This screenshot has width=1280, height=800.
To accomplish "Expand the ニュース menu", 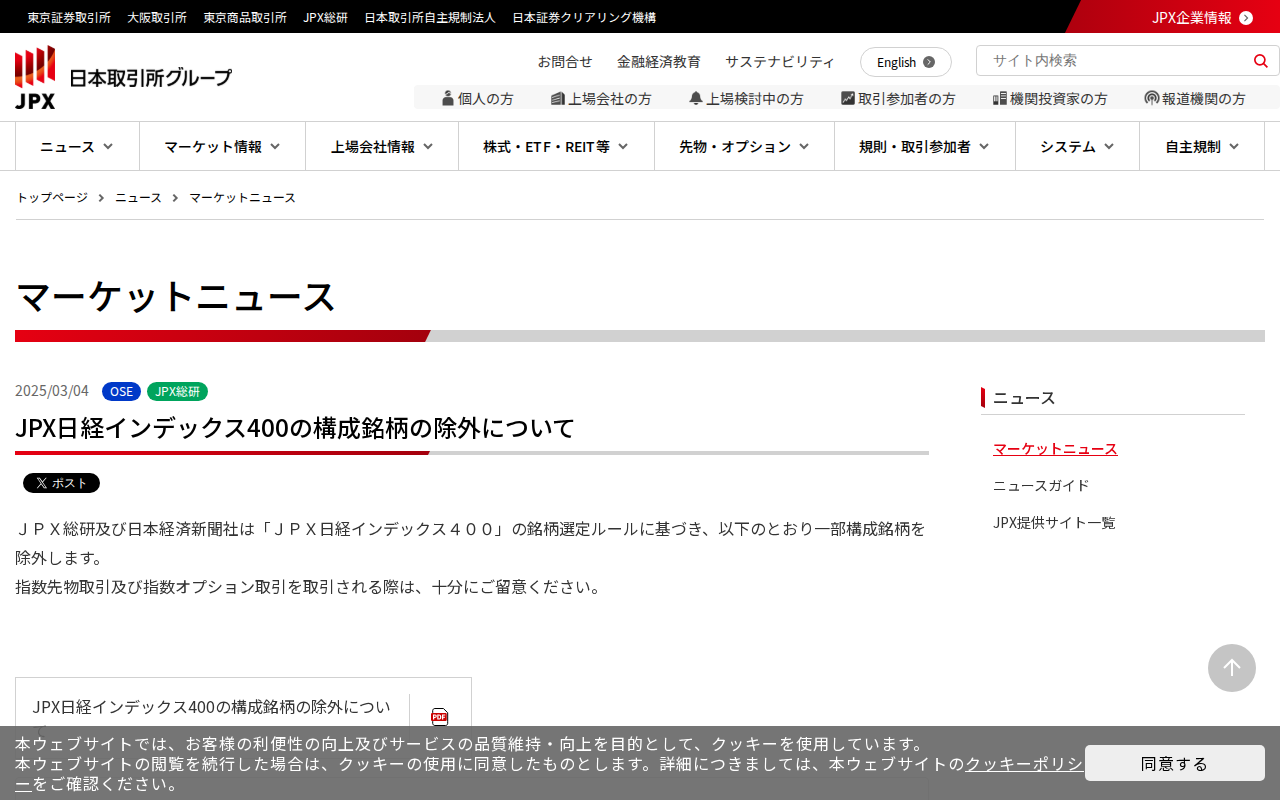I will [x=77, y=146].
